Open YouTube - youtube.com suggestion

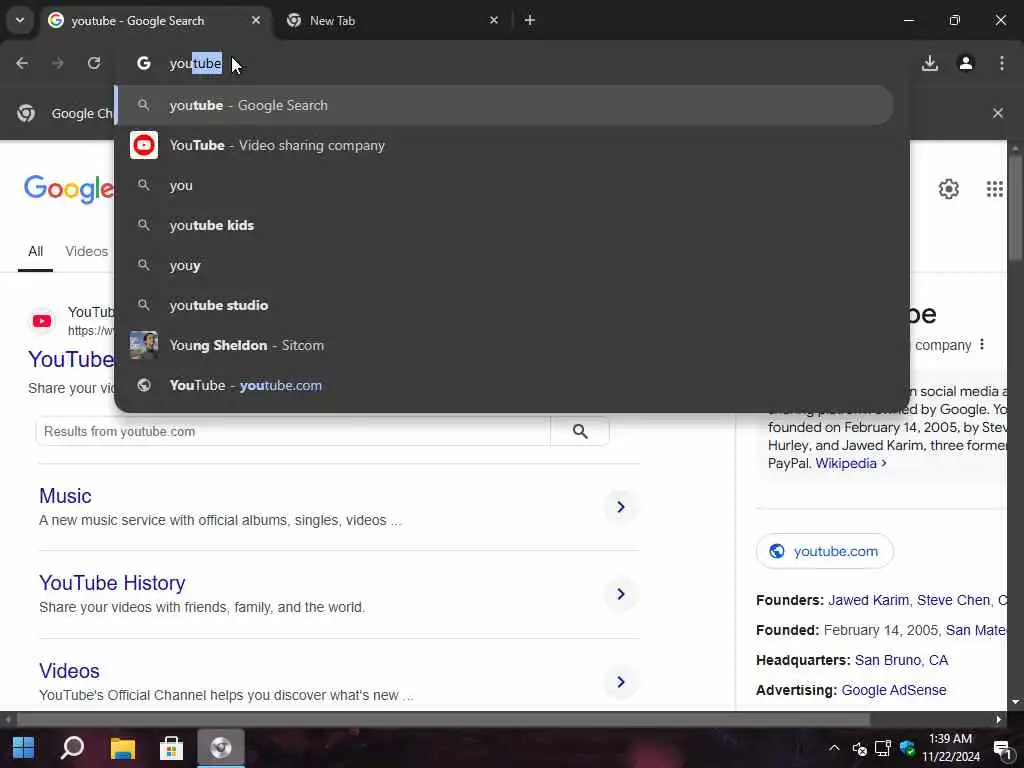[504, 385]
